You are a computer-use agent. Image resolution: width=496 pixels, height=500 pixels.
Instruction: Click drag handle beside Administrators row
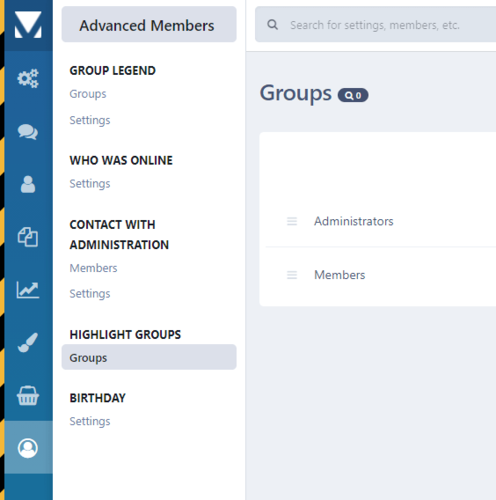click(292, 221)
